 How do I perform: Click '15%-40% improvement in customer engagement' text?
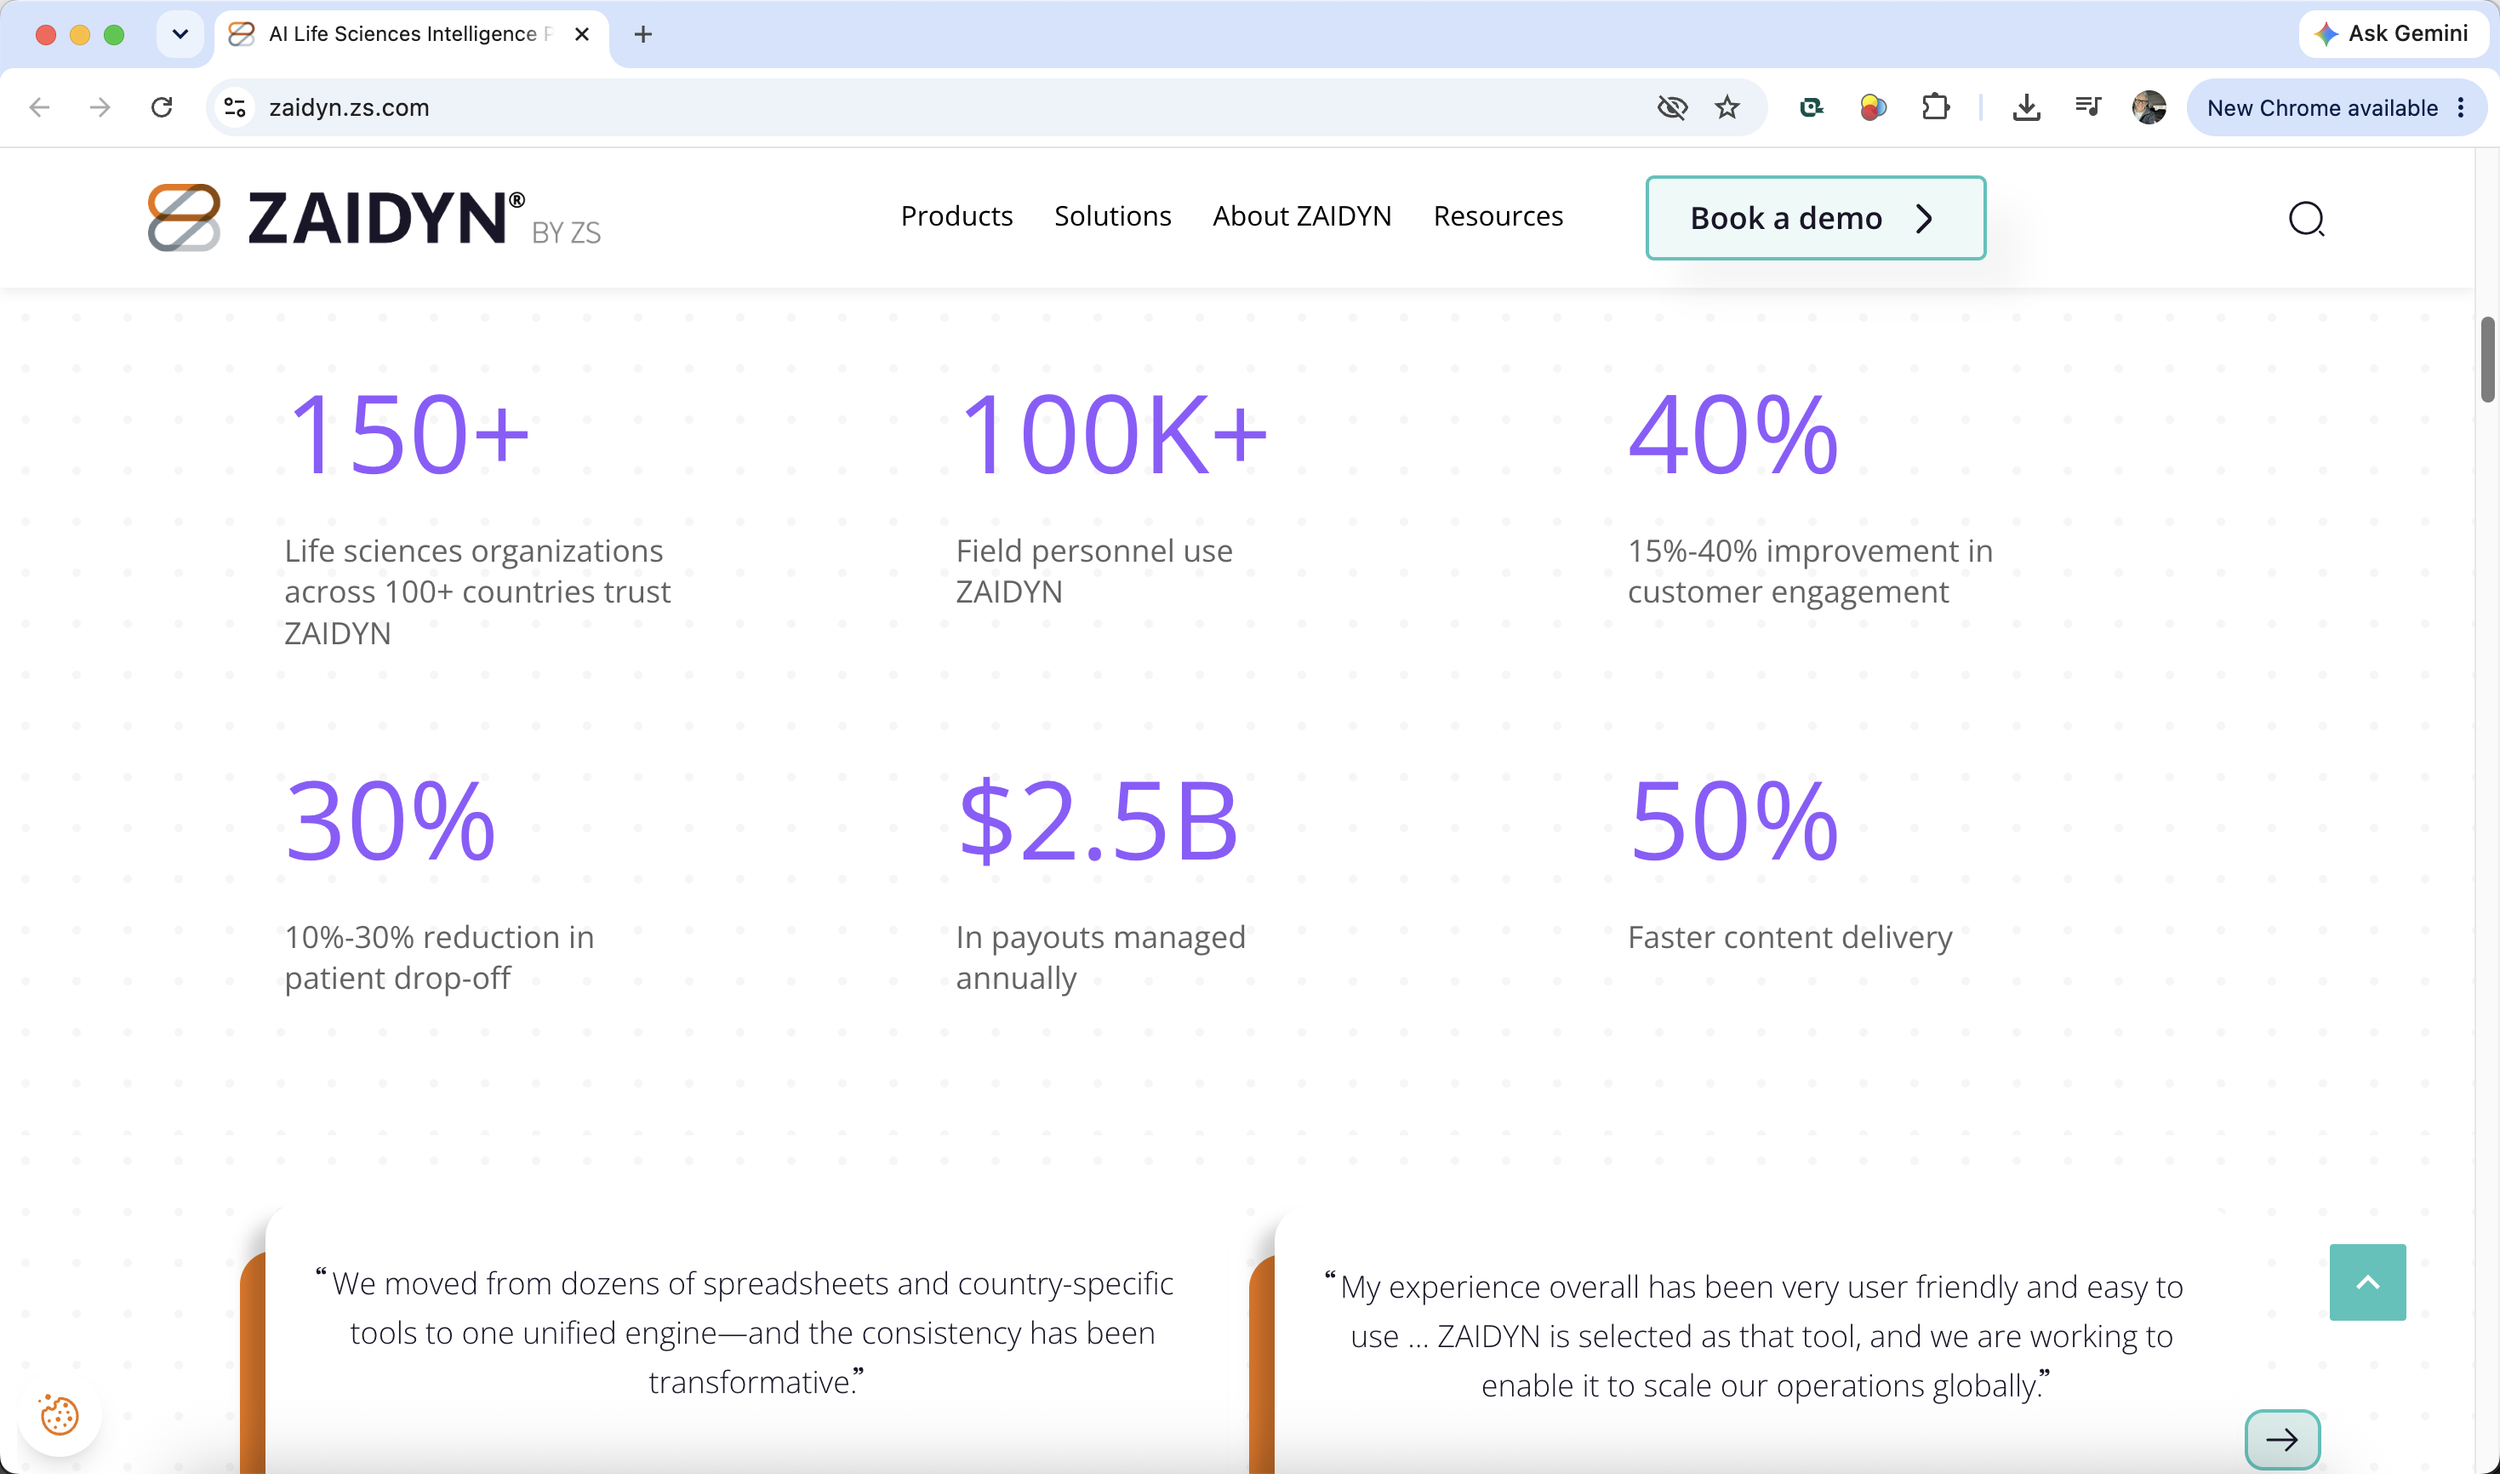1810,571
